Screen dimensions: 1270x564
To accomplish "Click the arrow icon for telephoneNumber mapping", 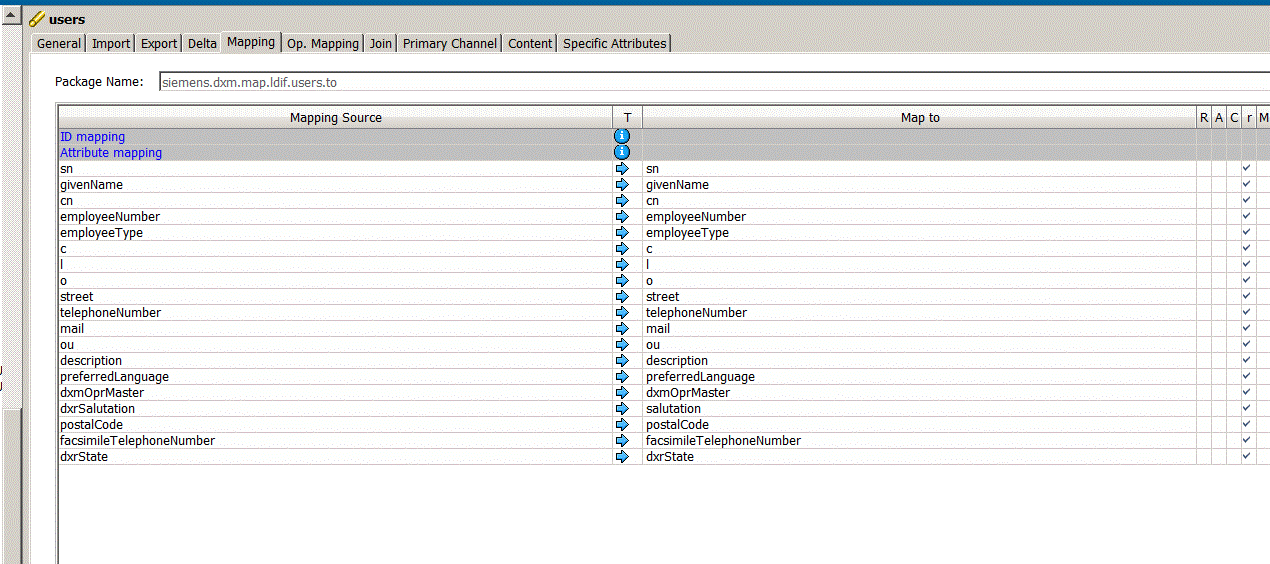I will (x=622, y=313).
